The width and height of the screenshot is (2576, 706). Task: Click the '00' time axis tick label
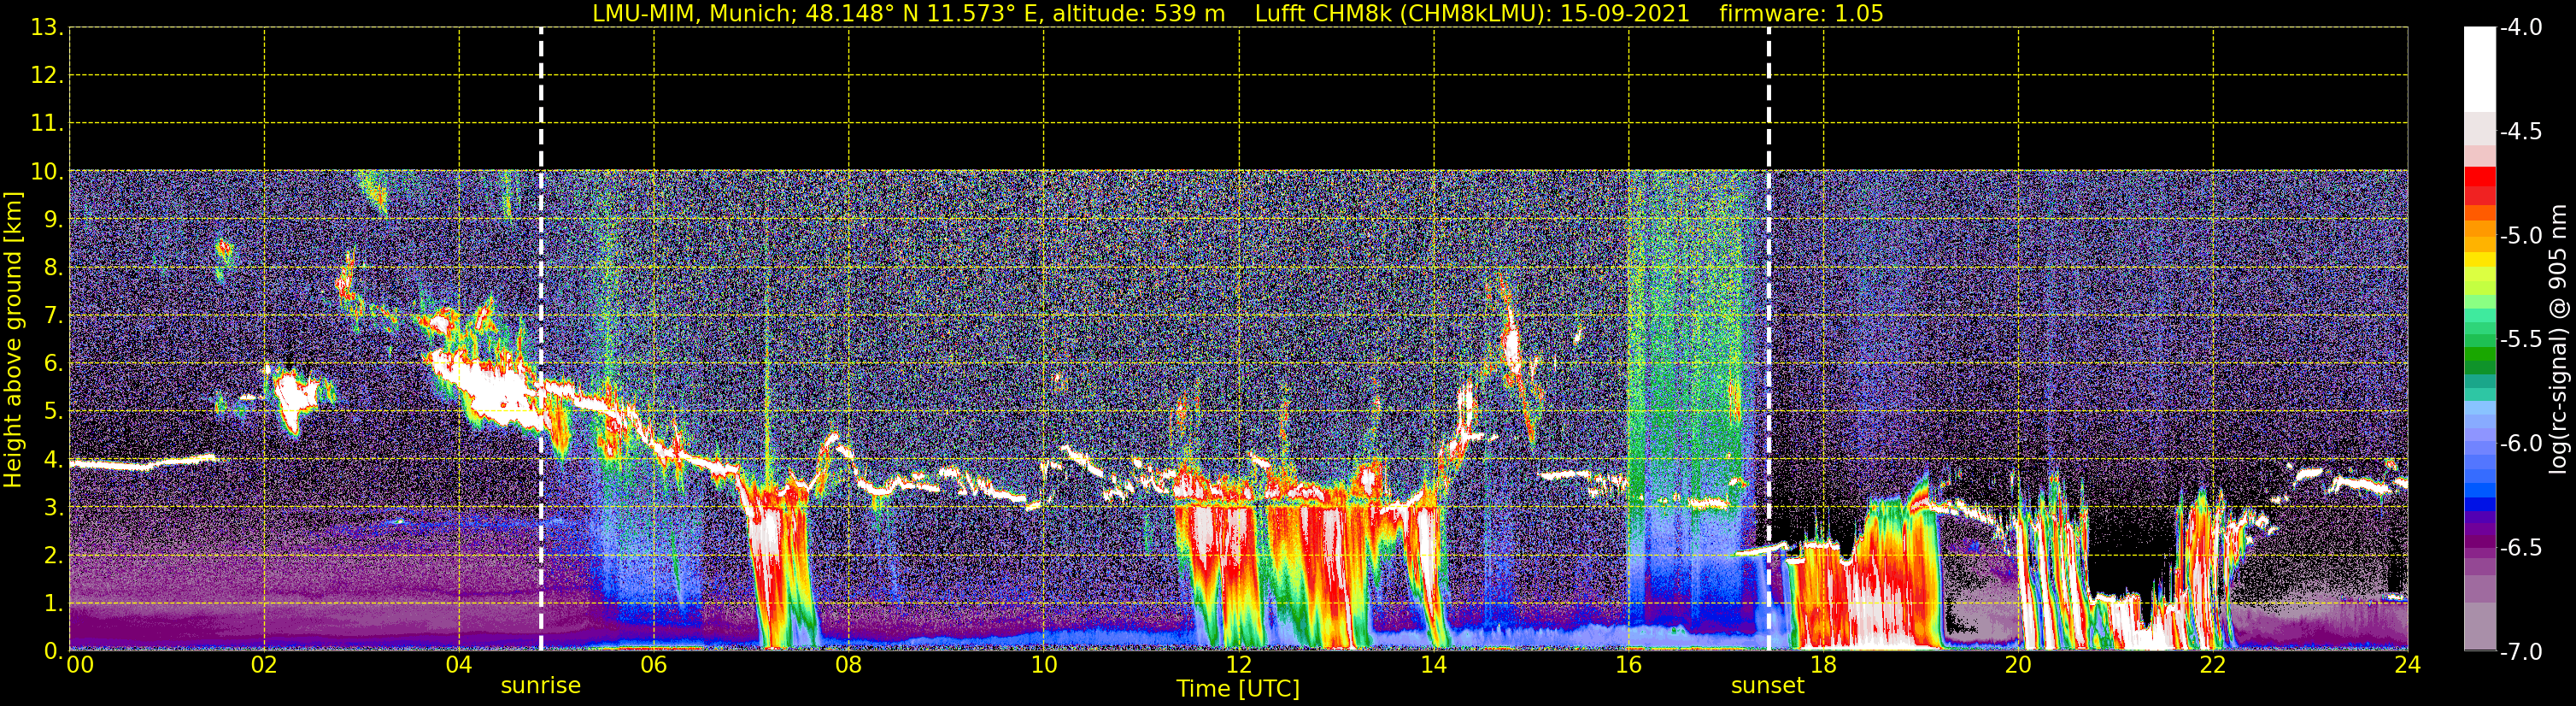point(80,665)
